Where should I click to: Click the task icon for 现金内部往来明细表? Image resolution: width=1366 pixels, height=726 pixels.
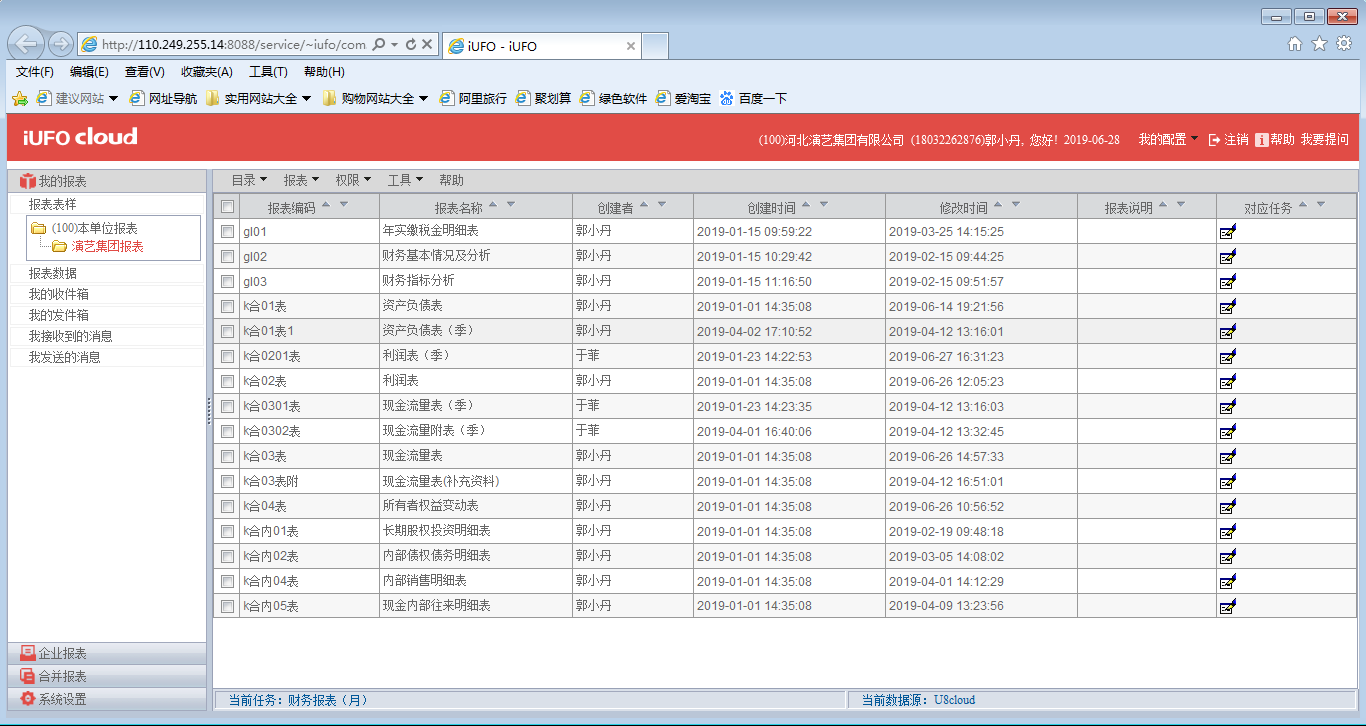pos(1227,606)
